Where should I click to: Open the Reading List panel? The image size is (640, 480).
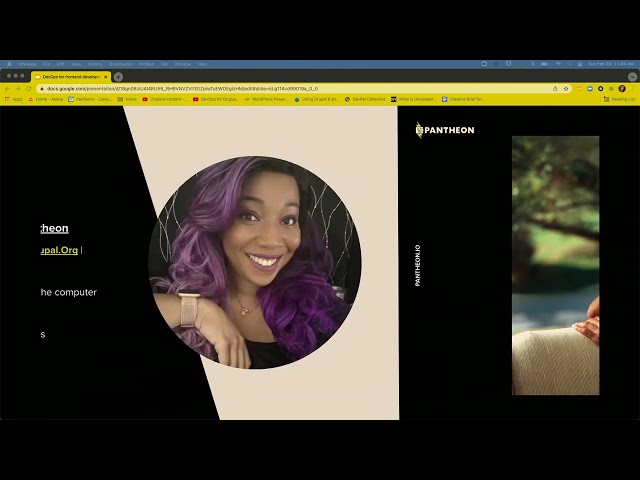[619, 99]
